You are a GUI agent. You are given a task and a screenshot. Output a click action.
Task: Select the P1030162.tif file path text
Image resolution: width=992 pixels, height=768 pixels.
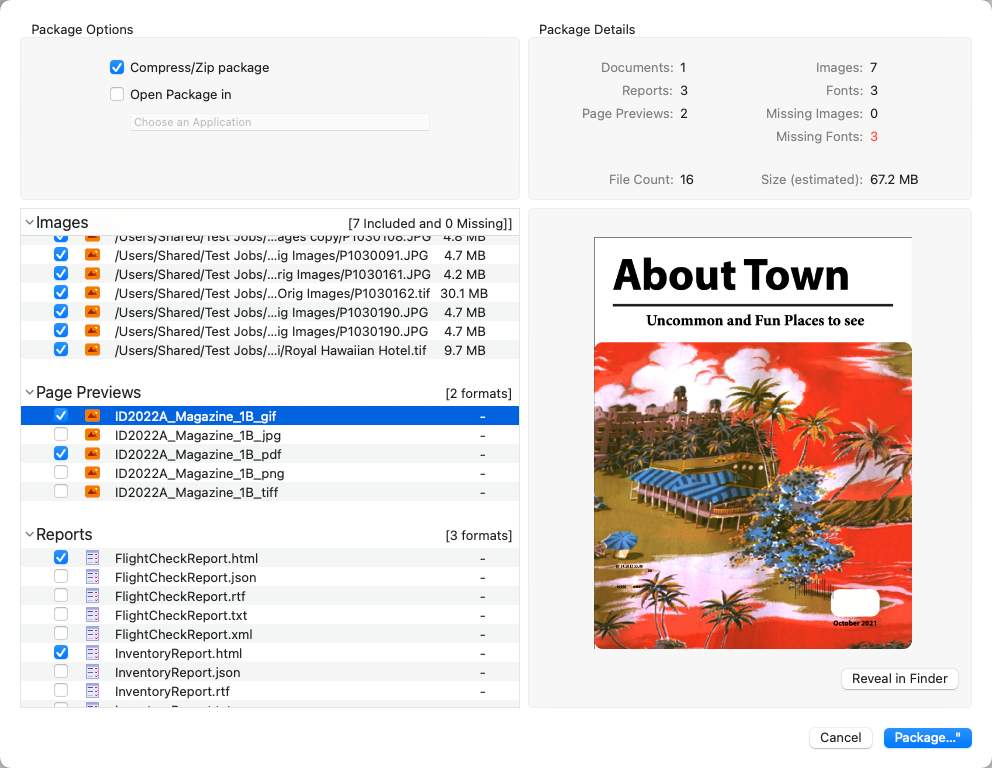pyautogui.click(x=272, y=294)
